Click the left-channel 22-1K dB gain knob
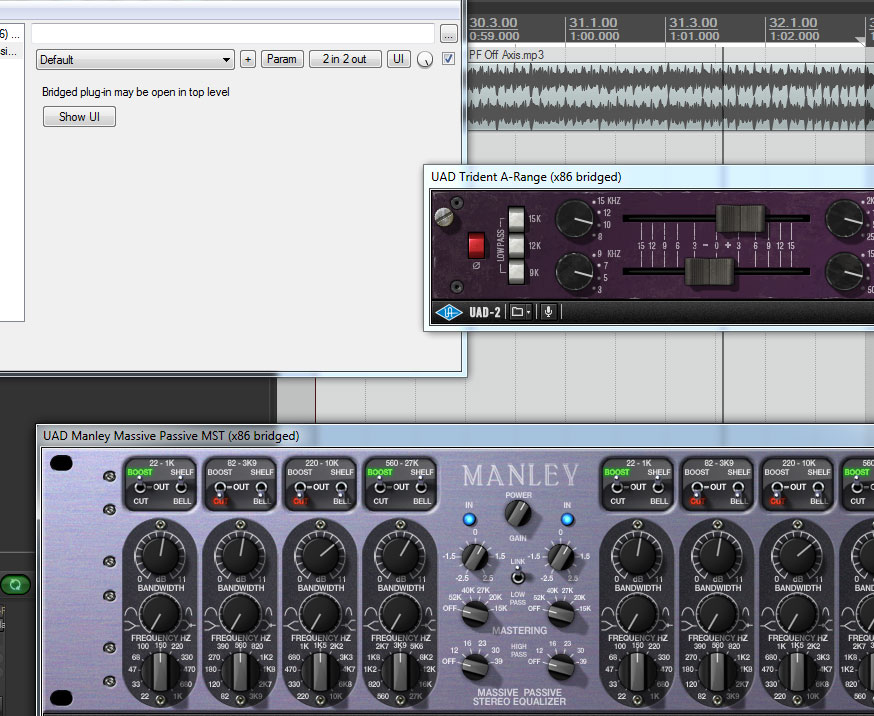The width and height of the screenshot is (874, 716). point(161,554)
